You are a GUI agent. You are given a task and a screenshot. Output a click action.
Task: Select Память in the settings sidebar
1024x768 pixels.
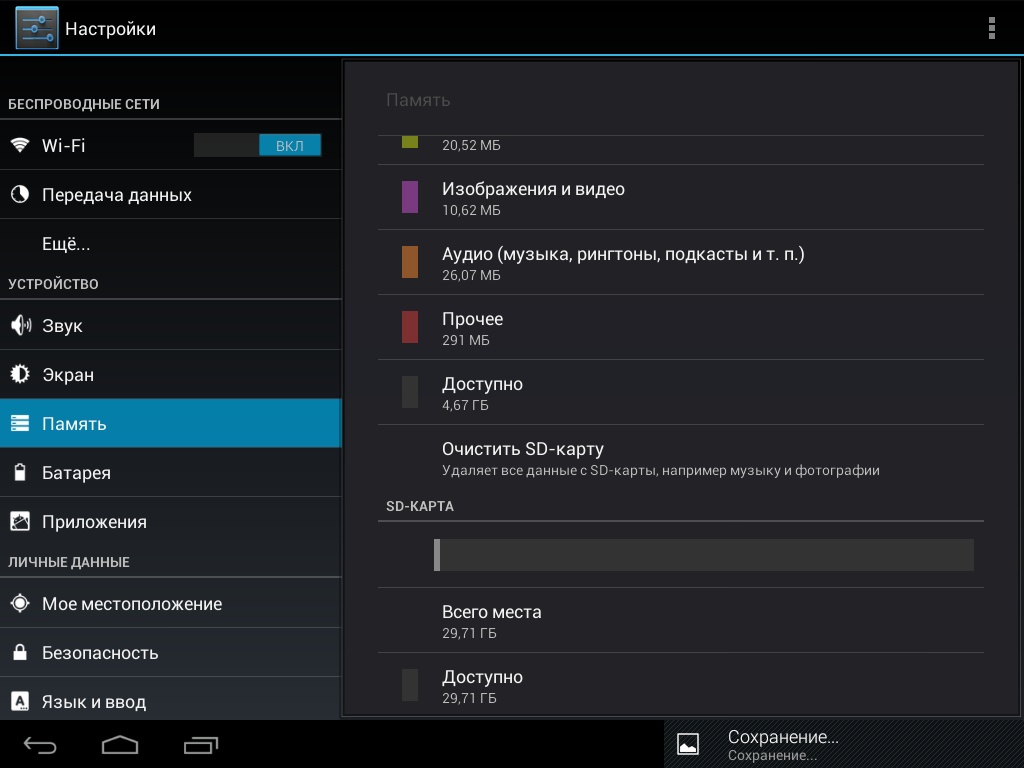tap(170, 424)
